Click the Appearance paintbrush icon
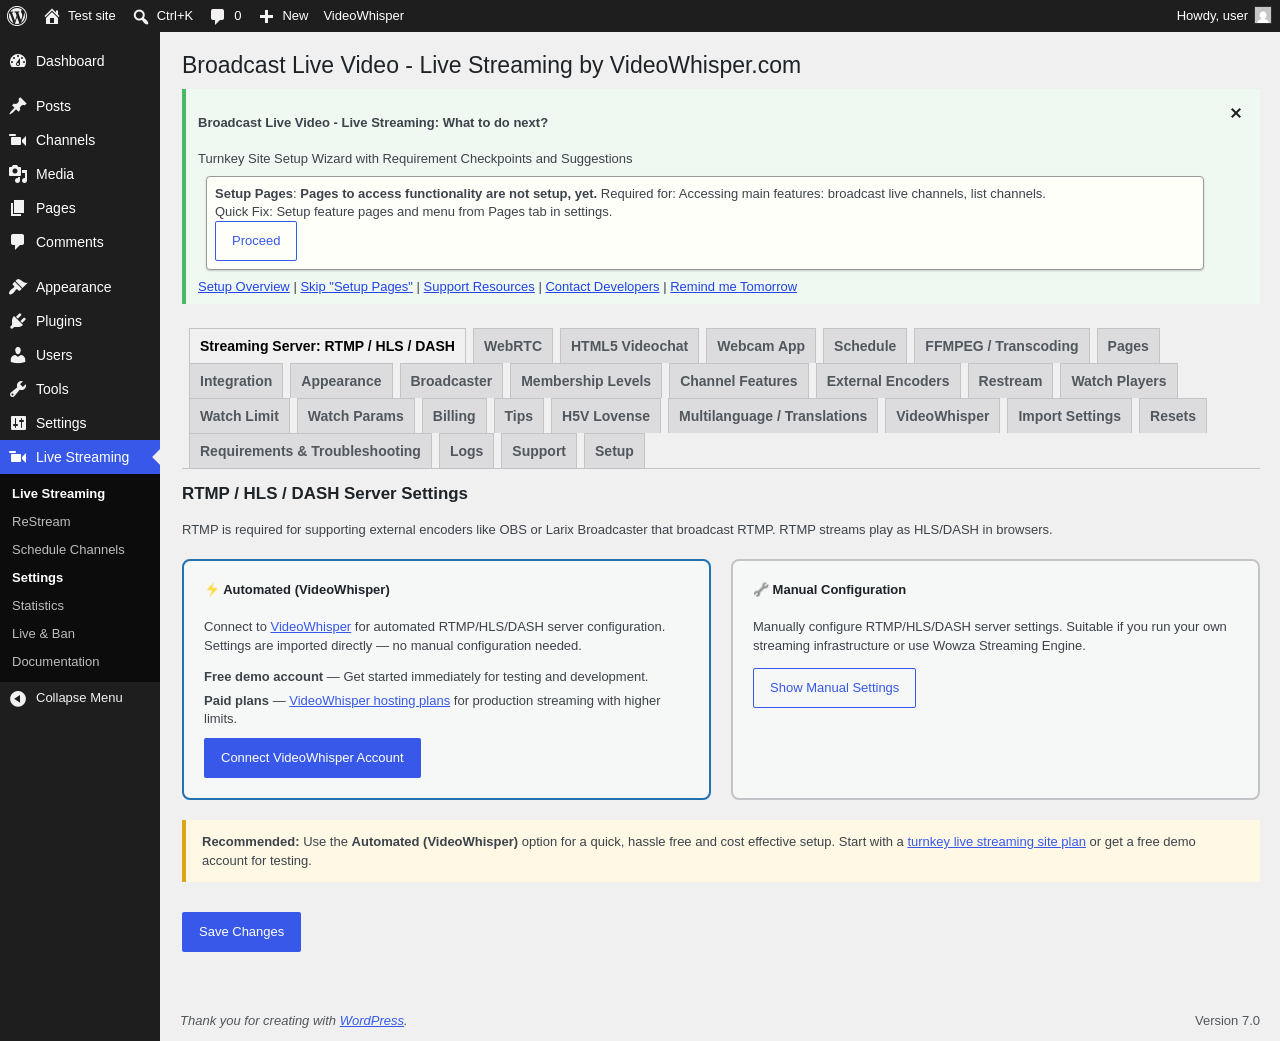This screenshot has height=1041, width=1280. tap(18, 287)
